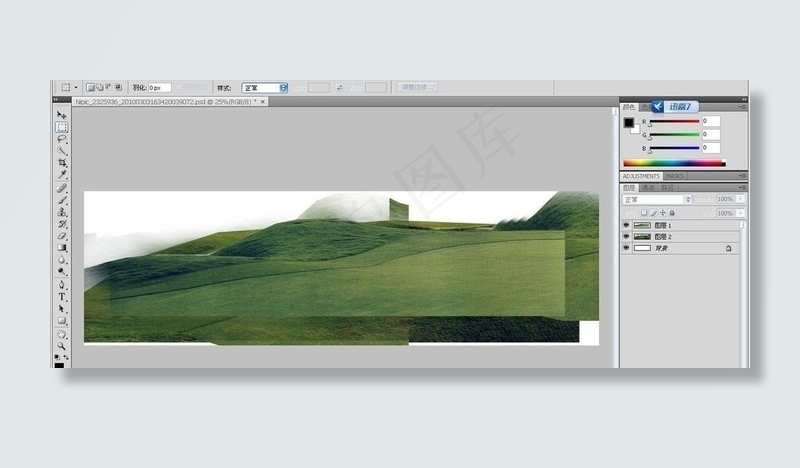The image size is (800, 468).
Task: Click the green G color slider
Action: [x=674, y=135]
